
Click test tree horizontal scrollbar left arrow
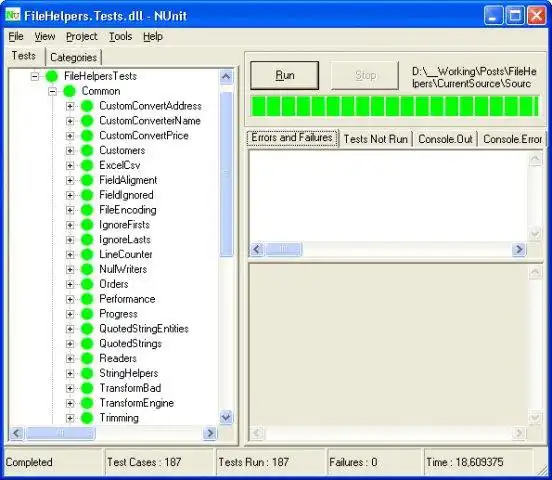[17, 433]
